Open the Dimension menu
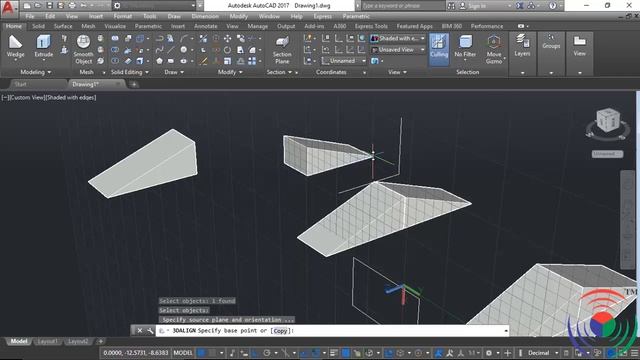 coord(205,16)
